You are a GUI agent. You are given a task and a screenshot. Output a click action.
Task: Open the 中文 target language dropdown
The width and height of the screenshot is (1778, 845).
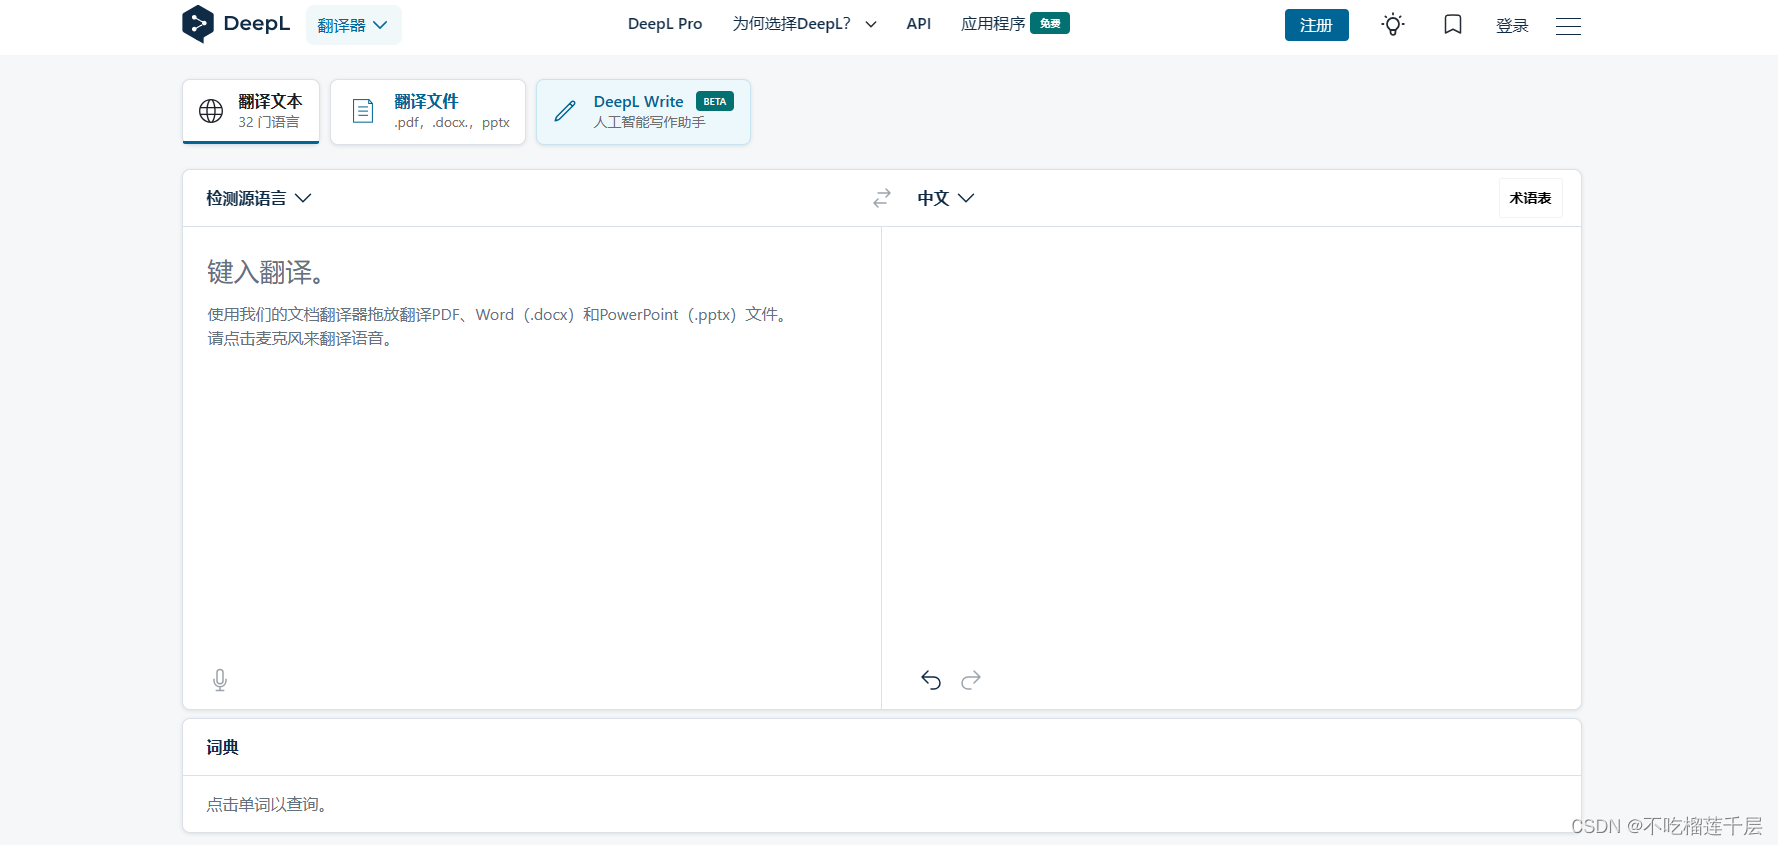tap(945, 198)
